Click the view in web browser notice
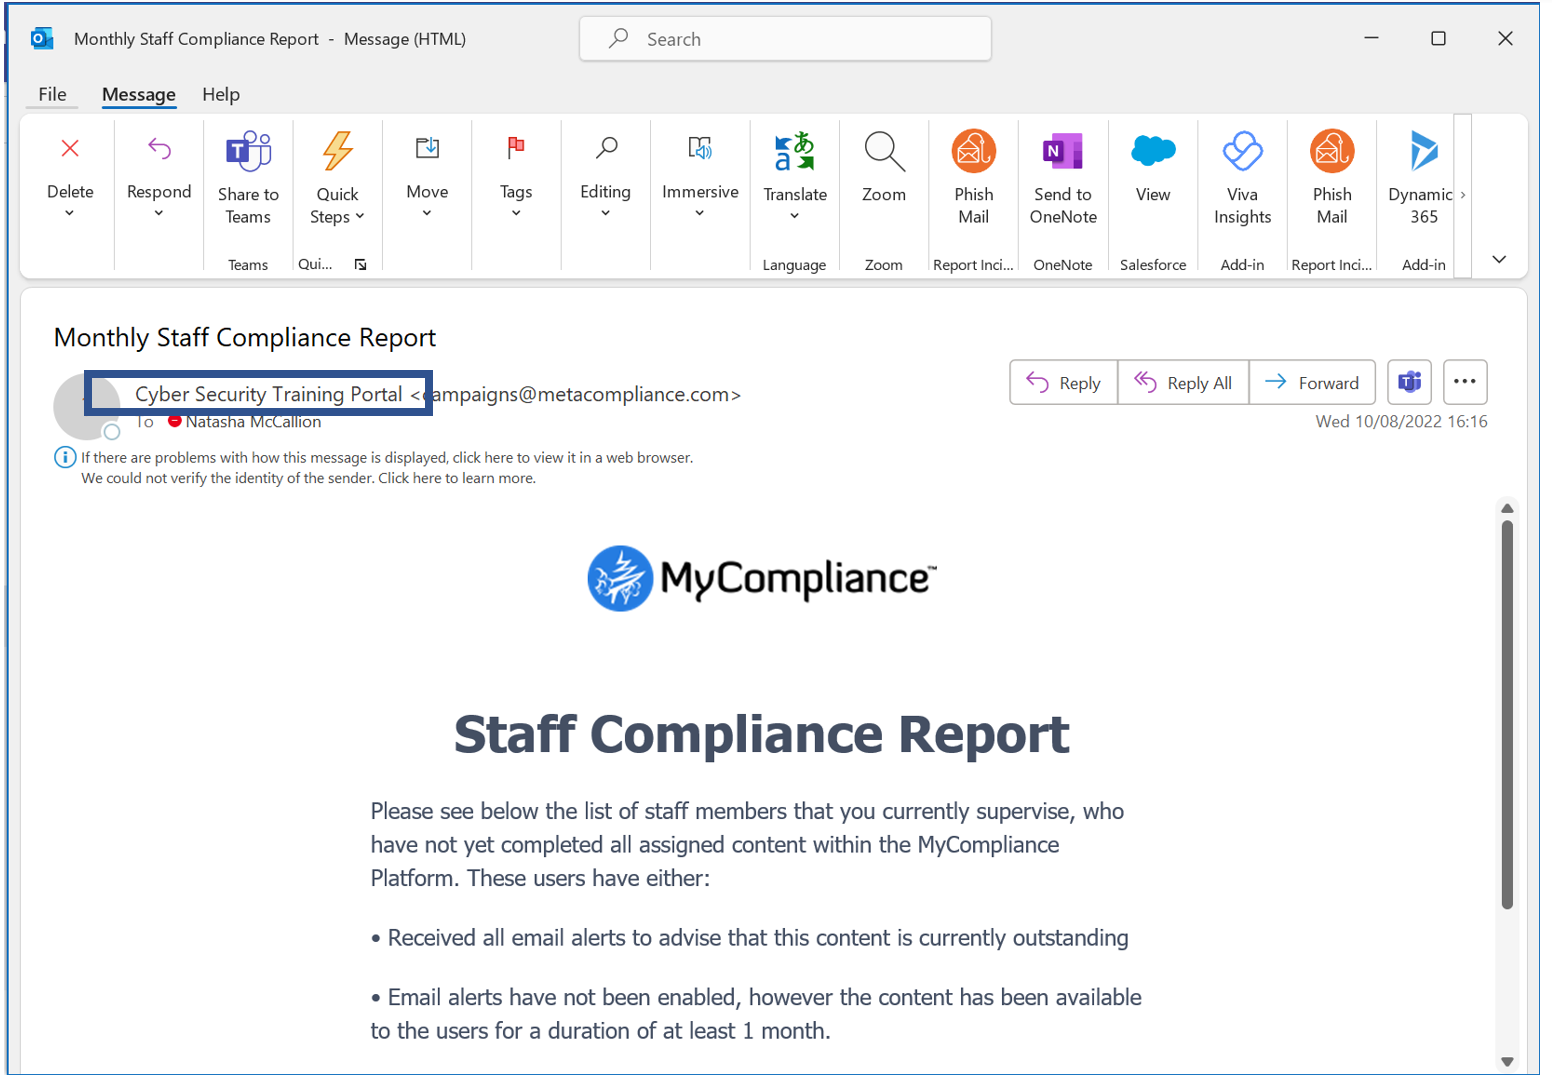 [x=387, y=458]
